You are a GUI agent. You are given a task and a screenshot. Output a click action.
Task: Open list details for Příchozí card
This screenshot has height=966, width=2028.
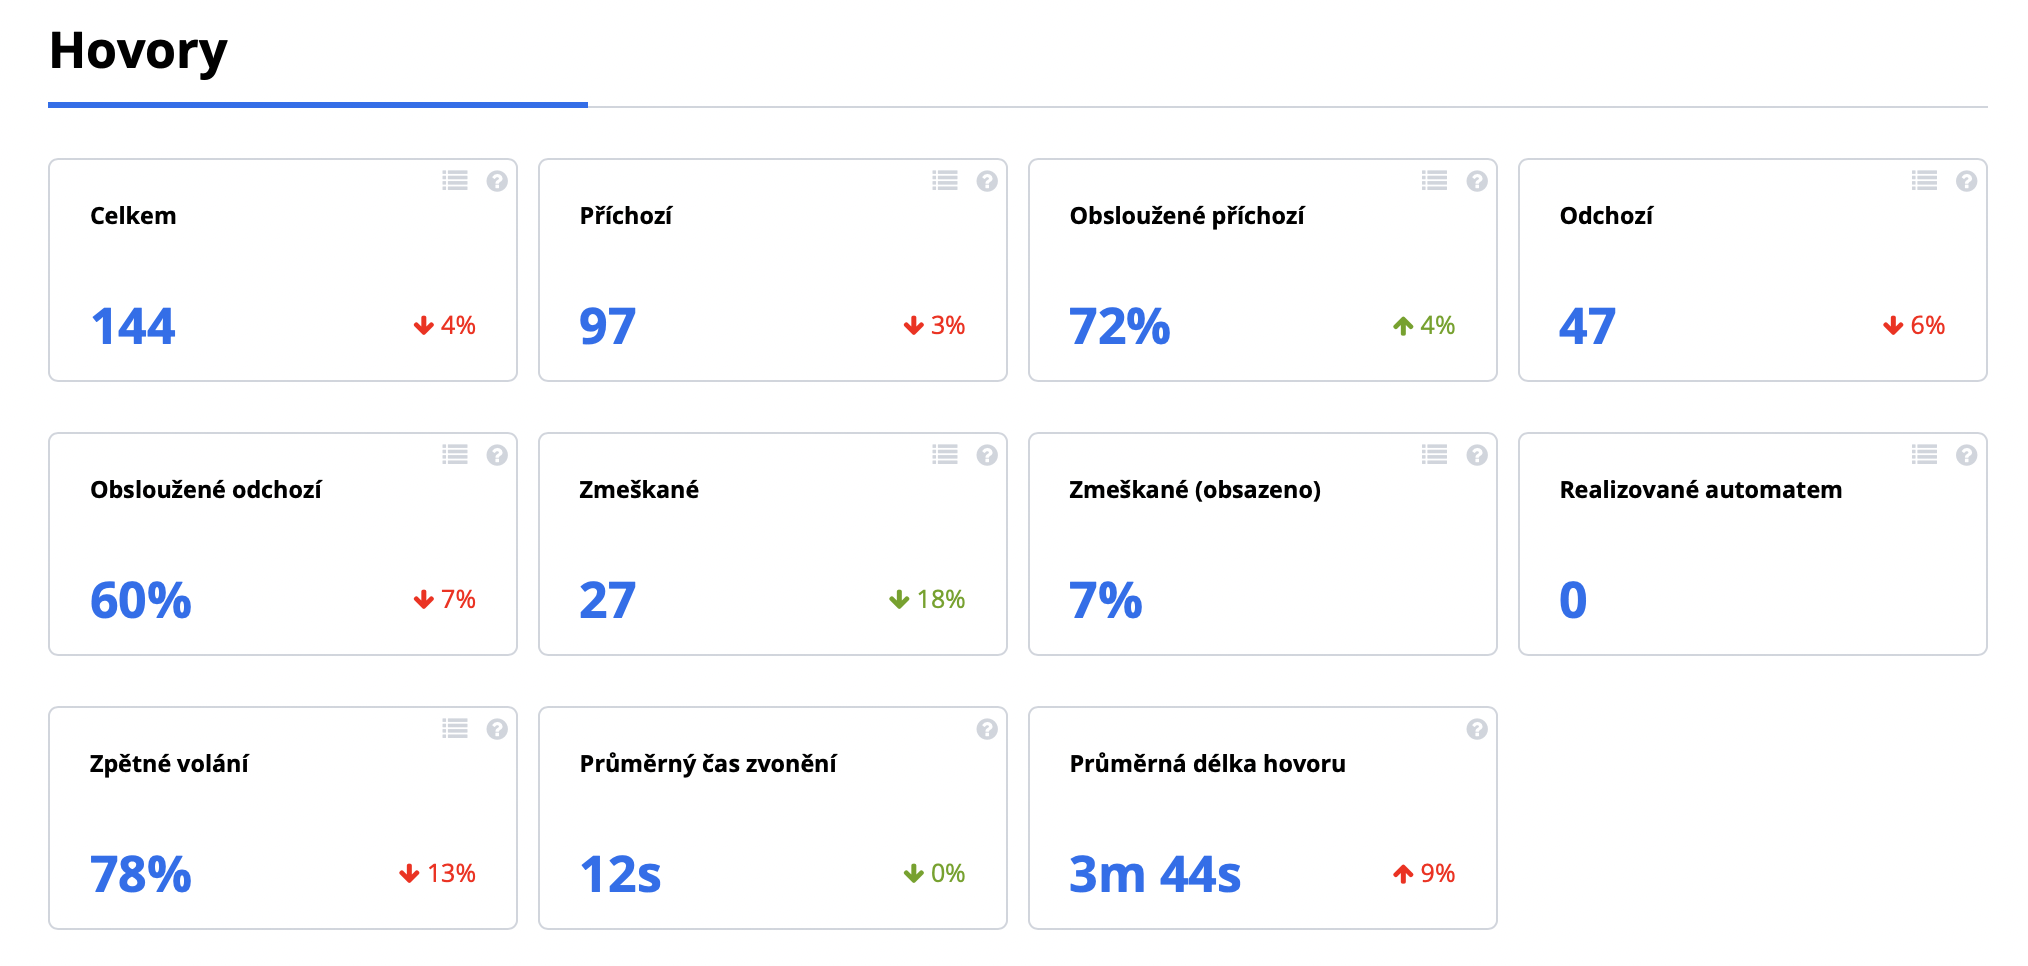point(945,181)
